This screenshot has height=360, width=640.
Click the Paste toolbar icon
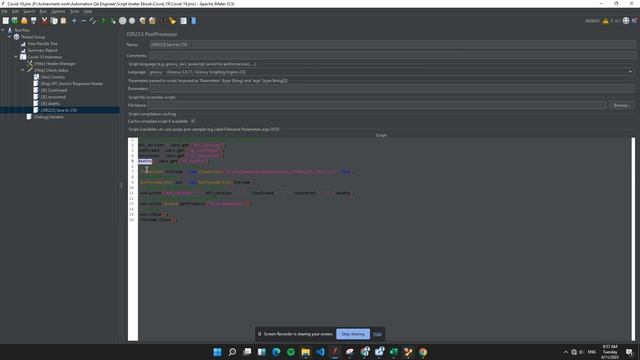coord(63,21)
